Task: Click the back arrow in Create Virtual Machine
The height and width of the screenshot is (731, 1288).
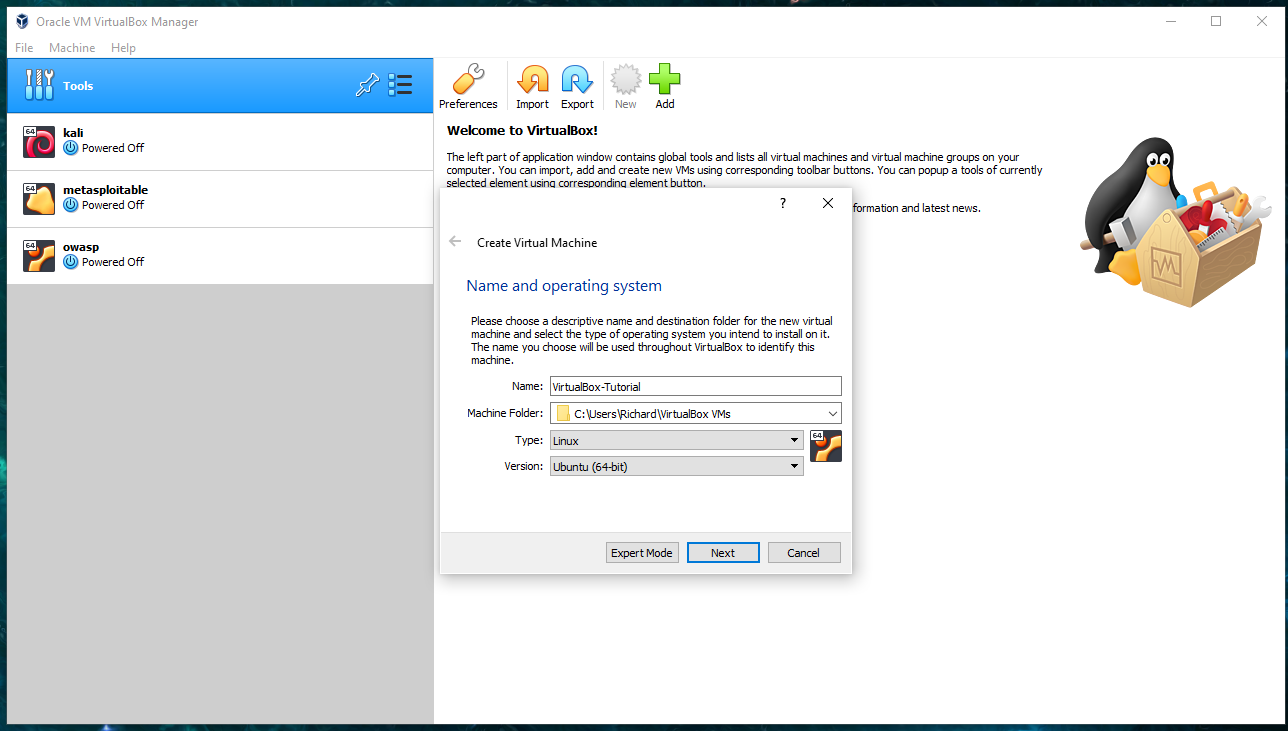Action: click(456, 242)
